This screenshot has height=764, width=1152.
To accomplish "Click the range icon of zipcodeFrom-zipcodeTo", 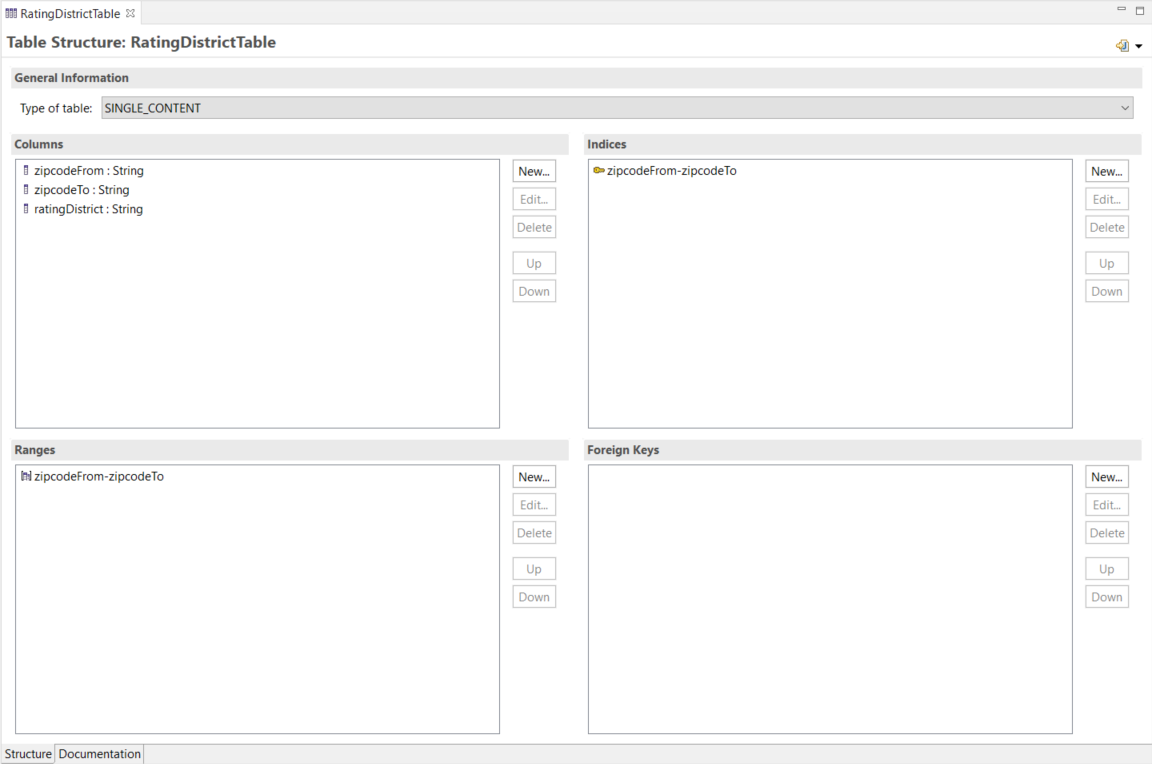I will click(x=26, y=477).
